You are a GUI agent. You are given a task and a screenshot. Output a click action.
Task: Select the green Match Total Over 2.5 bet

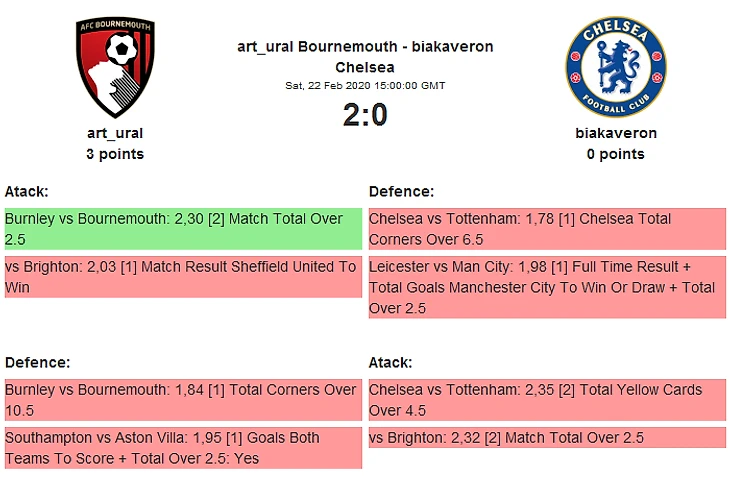(x=182, y=229)
